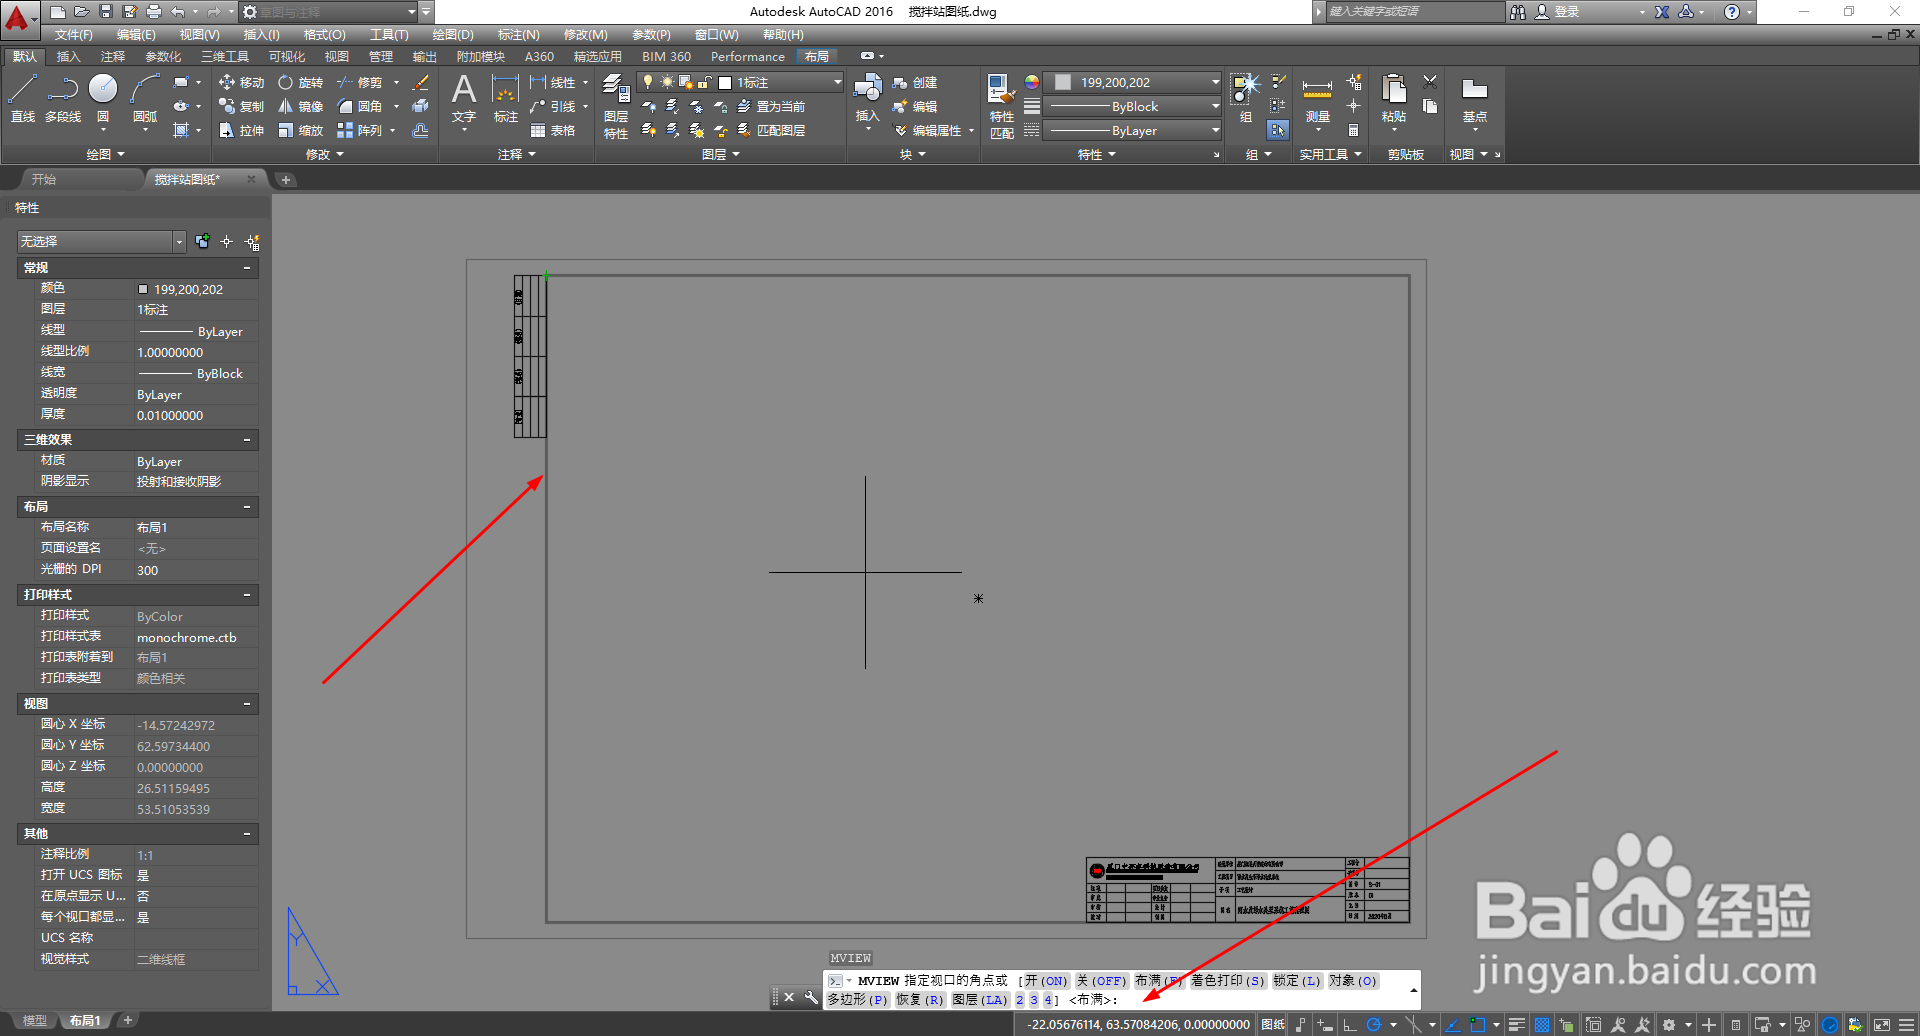1920x1036 pixels.
Task: Click the Fillet (圆角) tool
Action: [x=360, y=106]
